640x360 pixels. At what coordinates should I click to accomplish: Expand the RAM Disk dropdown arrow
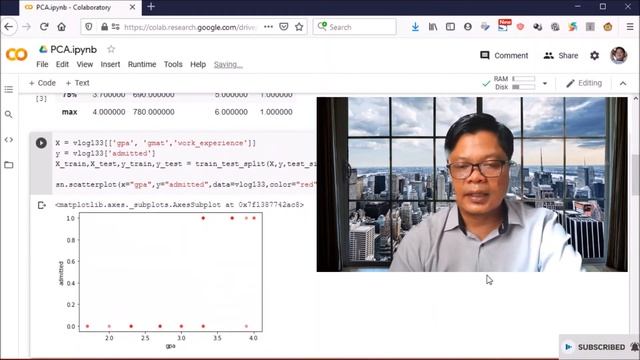(545, 83)
